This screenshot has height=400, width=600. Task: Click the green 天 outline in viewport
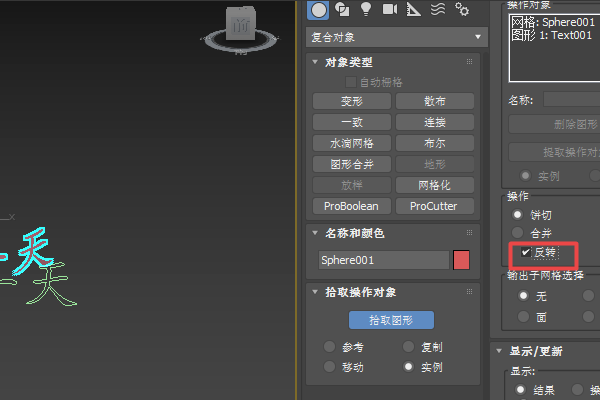[52, 285]
